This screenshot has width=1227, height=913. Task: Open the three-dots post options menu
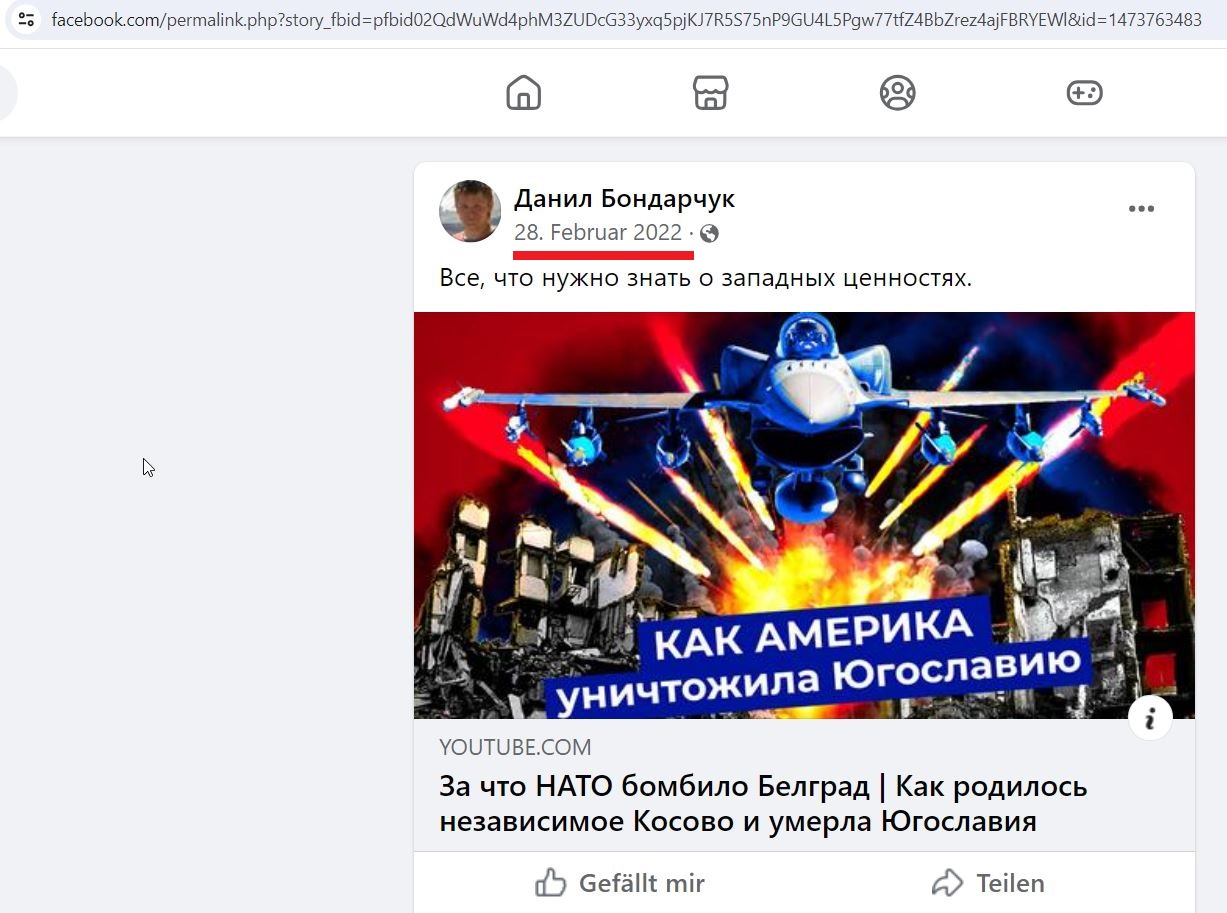[x=1141, y=209]
